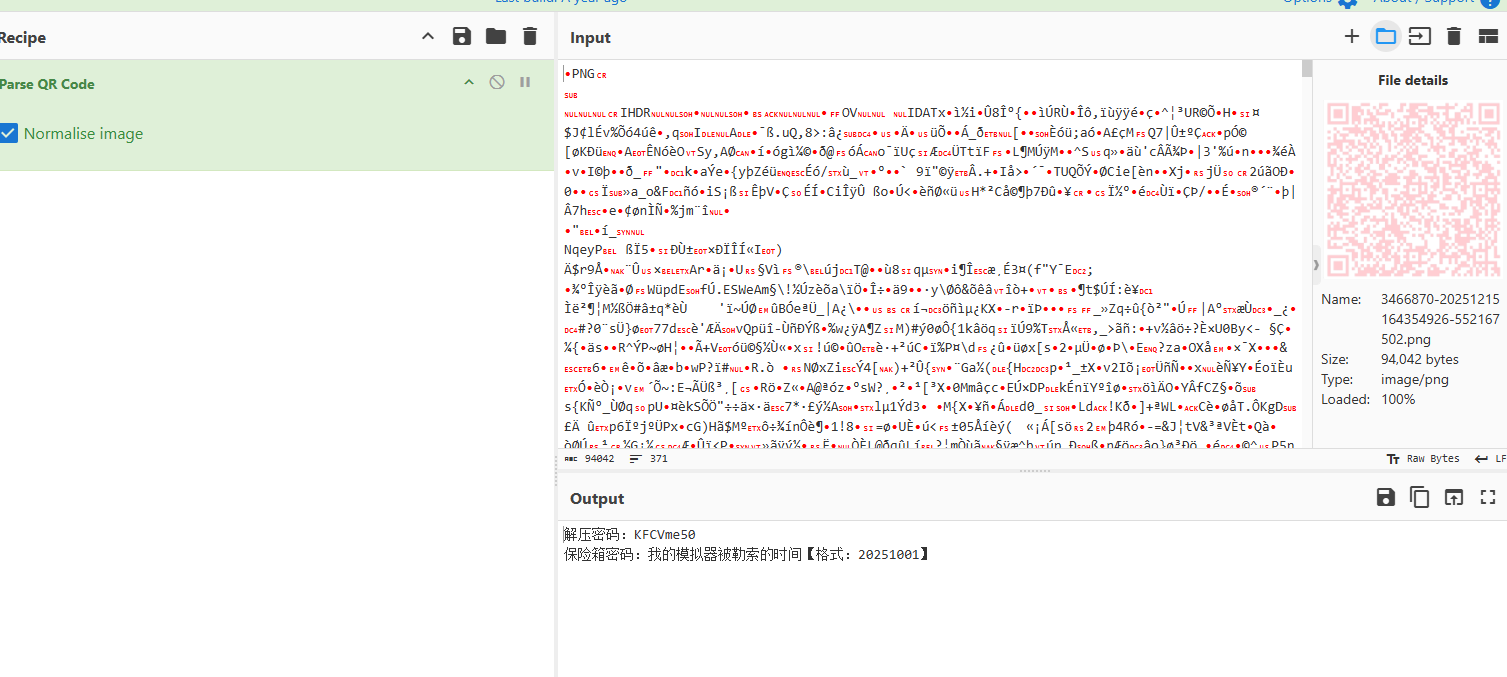This screenshot has height=677, width=1507.
Task: Click the File details heading
Action: pyautogui.click(x=1412, y=80)
